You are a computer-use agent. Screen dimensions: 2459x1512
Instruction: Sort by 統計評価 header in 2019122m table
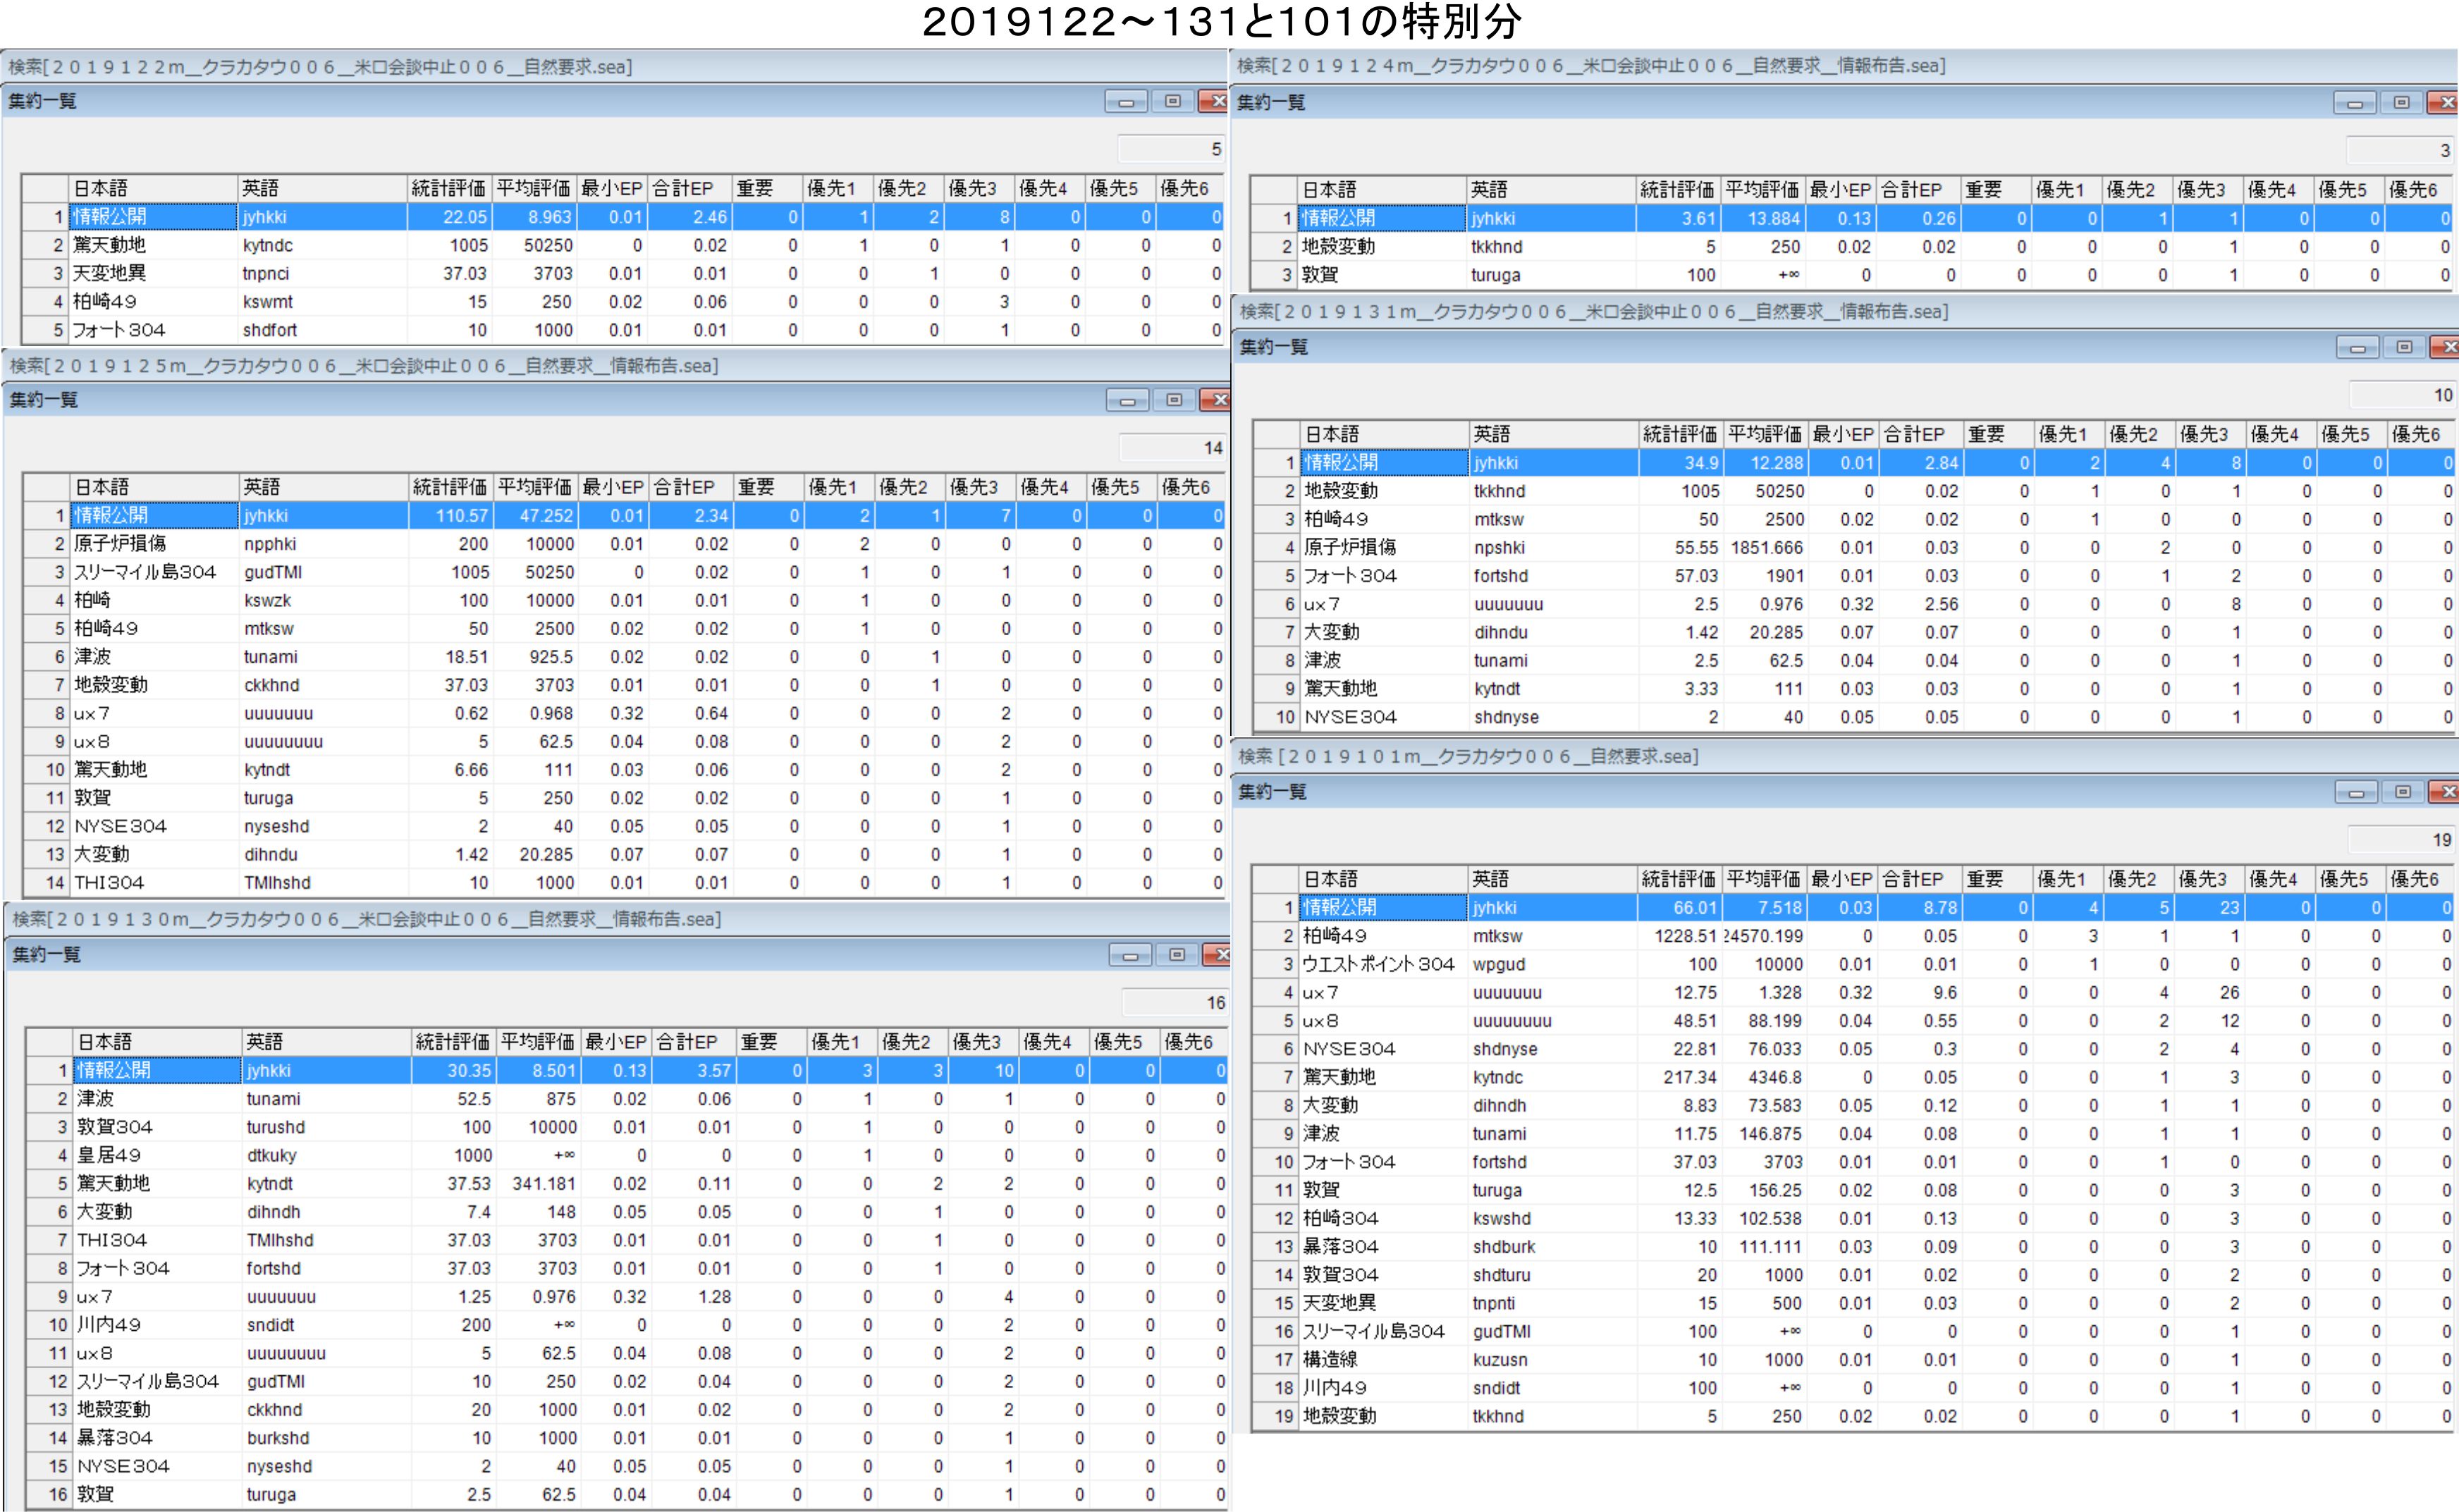pyautogui.click(x=448, y=188)
